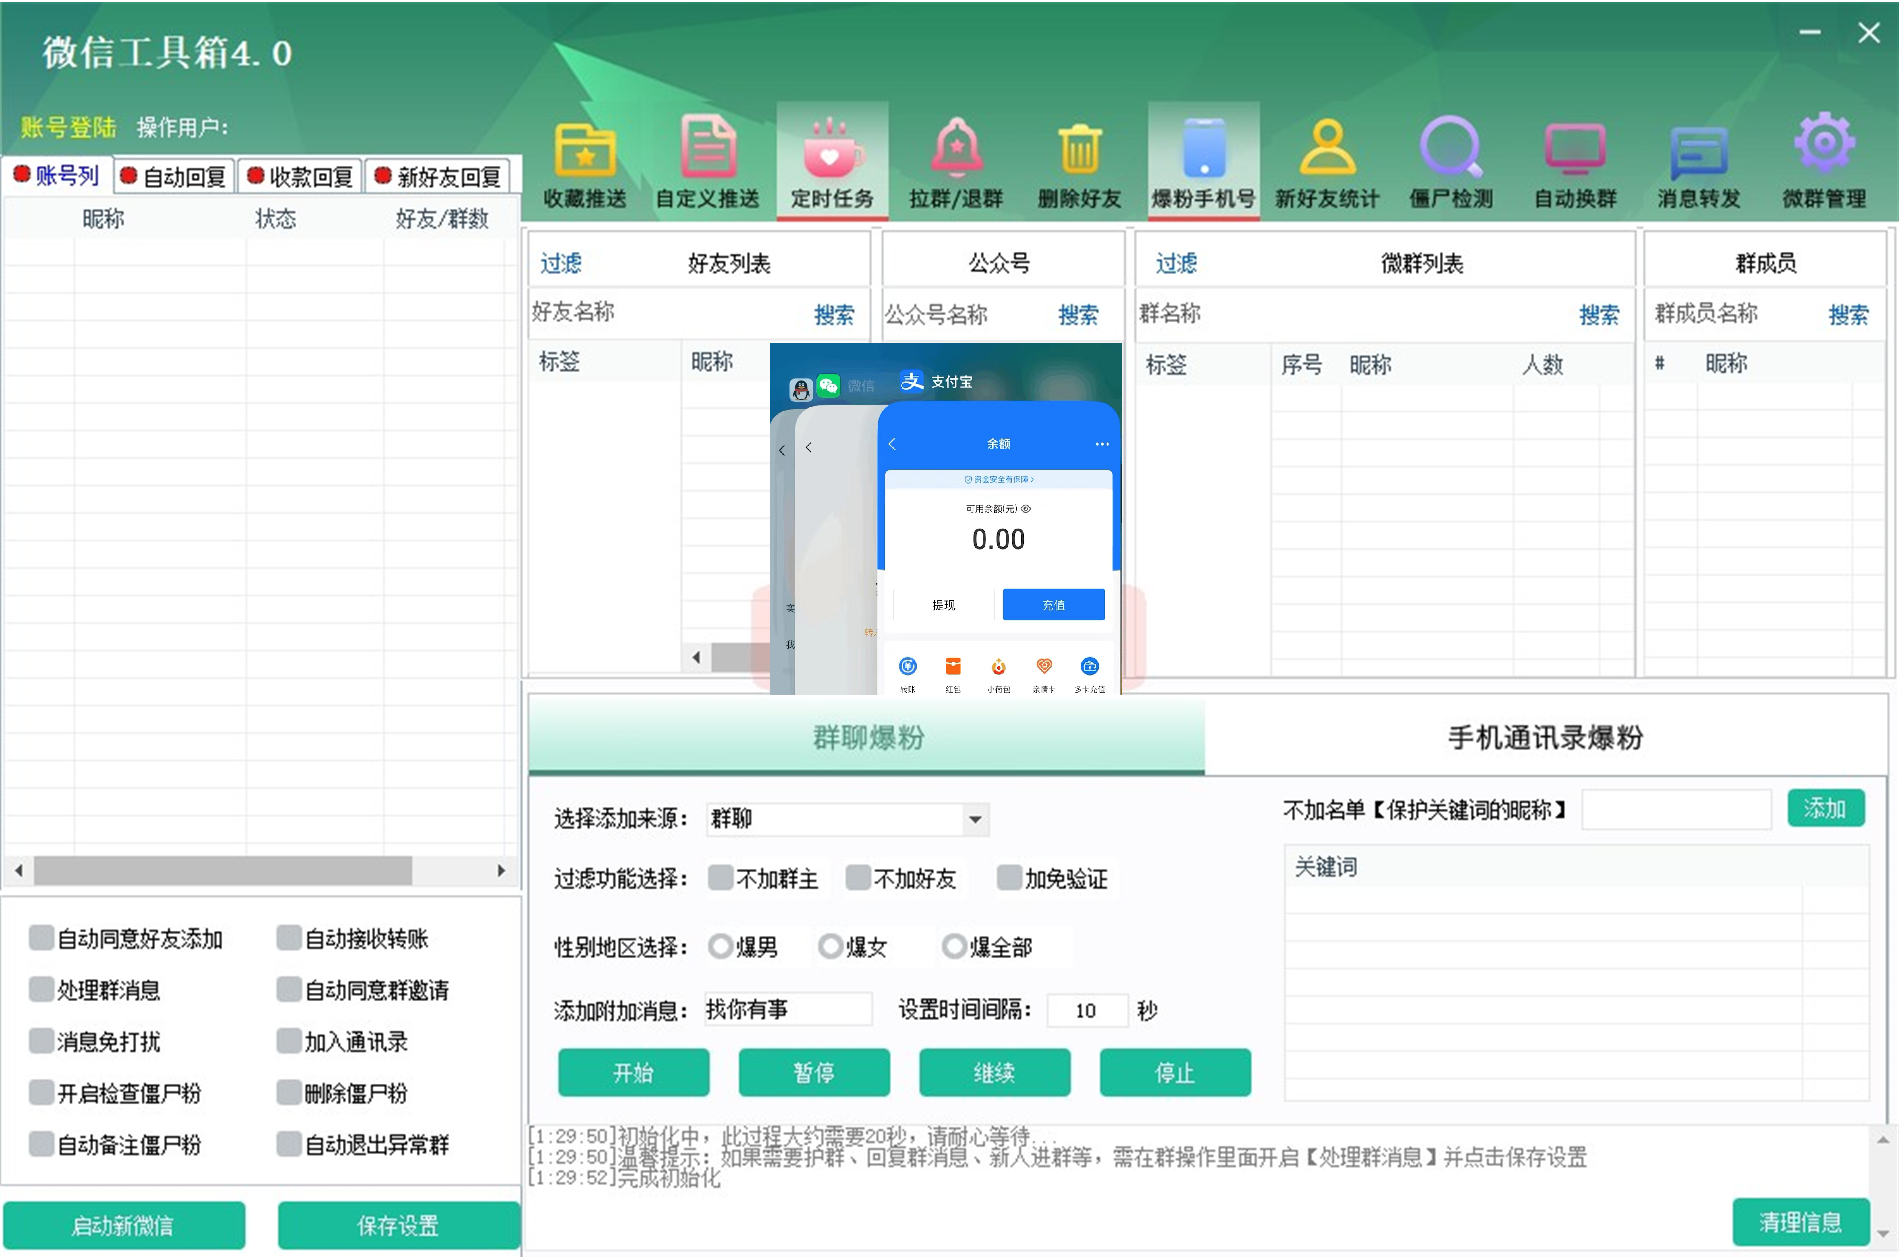This screenshot has width=1899, height=1257.
Task: Select the 爆全部 radio button
Action: point(954,946)
